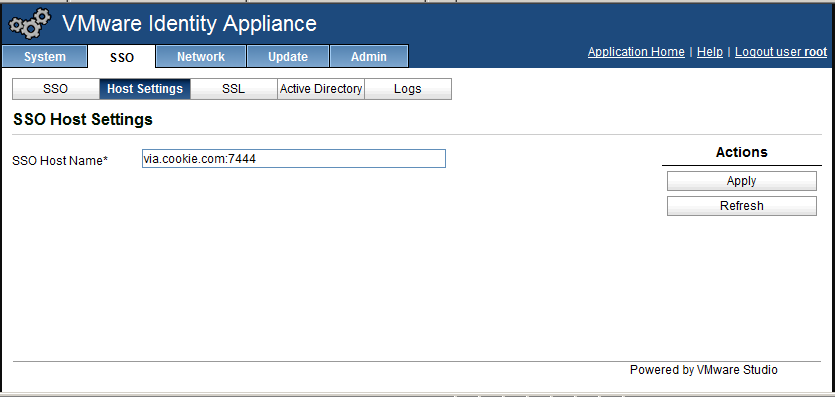Open the System tab

coord(45,56)
